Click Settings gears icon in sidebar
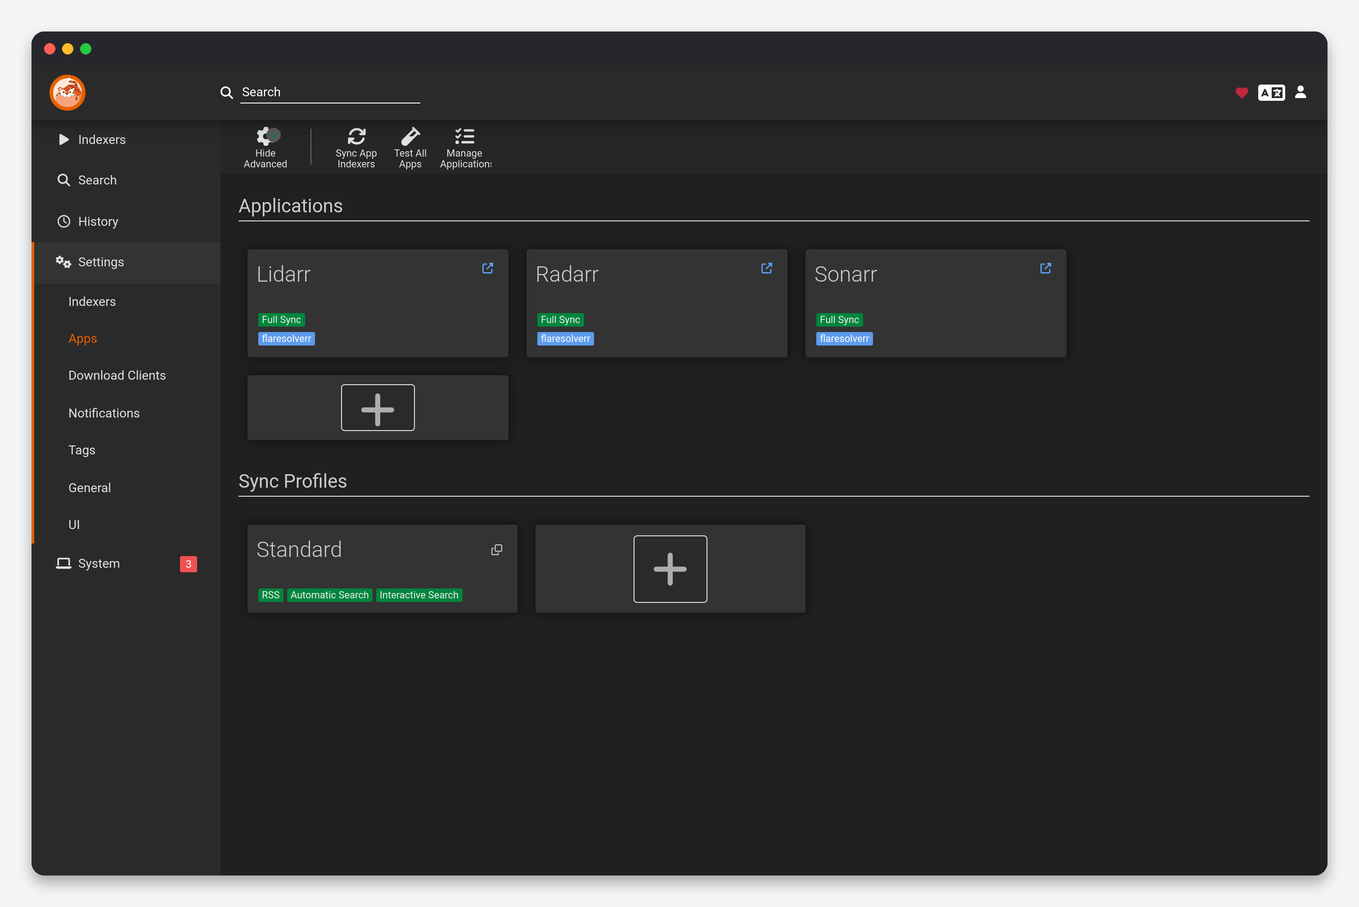Screen dimensions: 1359x907 pyautogui.click(x=63, y=262)
